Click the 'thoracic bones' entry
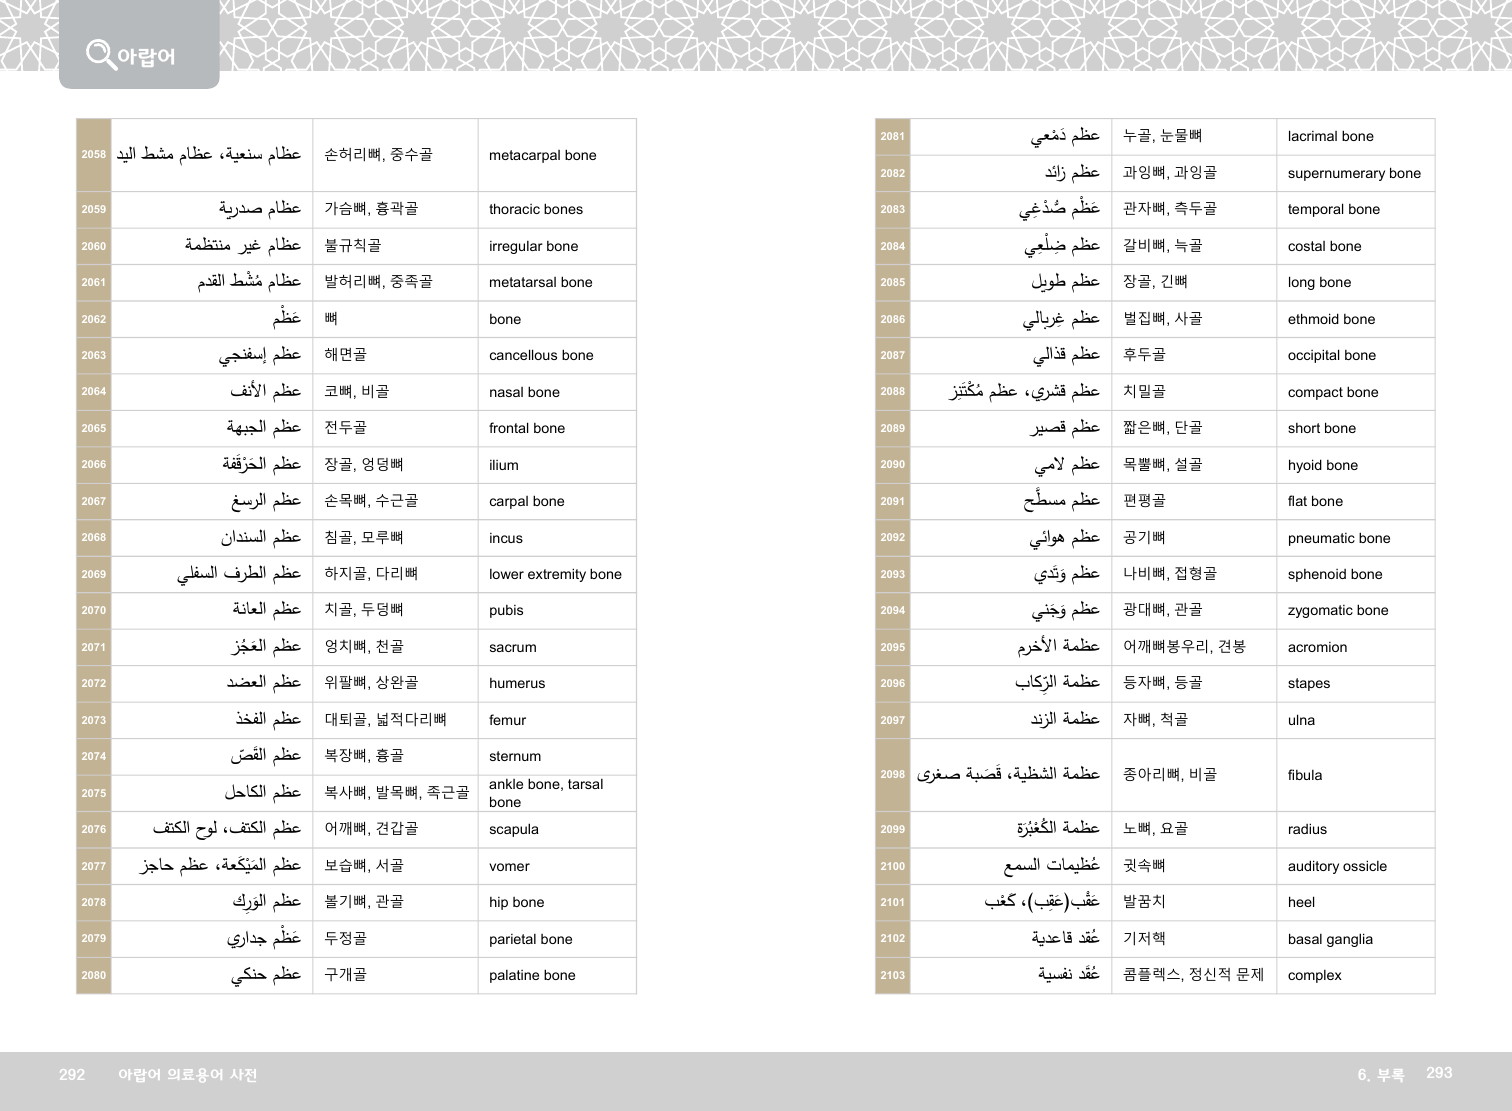This screenshot has width=1512, height=1111. [x=535, y=209]
